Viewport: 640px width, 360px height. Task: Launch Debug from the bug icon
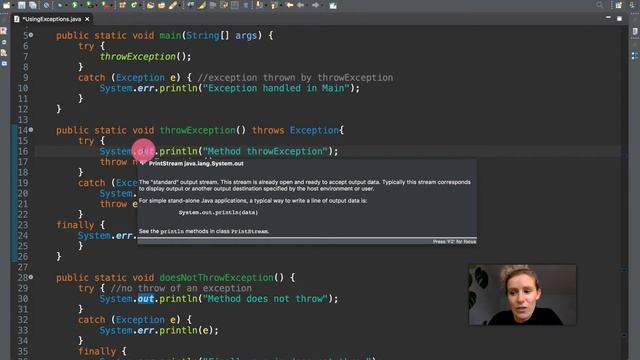pos(60,5)
